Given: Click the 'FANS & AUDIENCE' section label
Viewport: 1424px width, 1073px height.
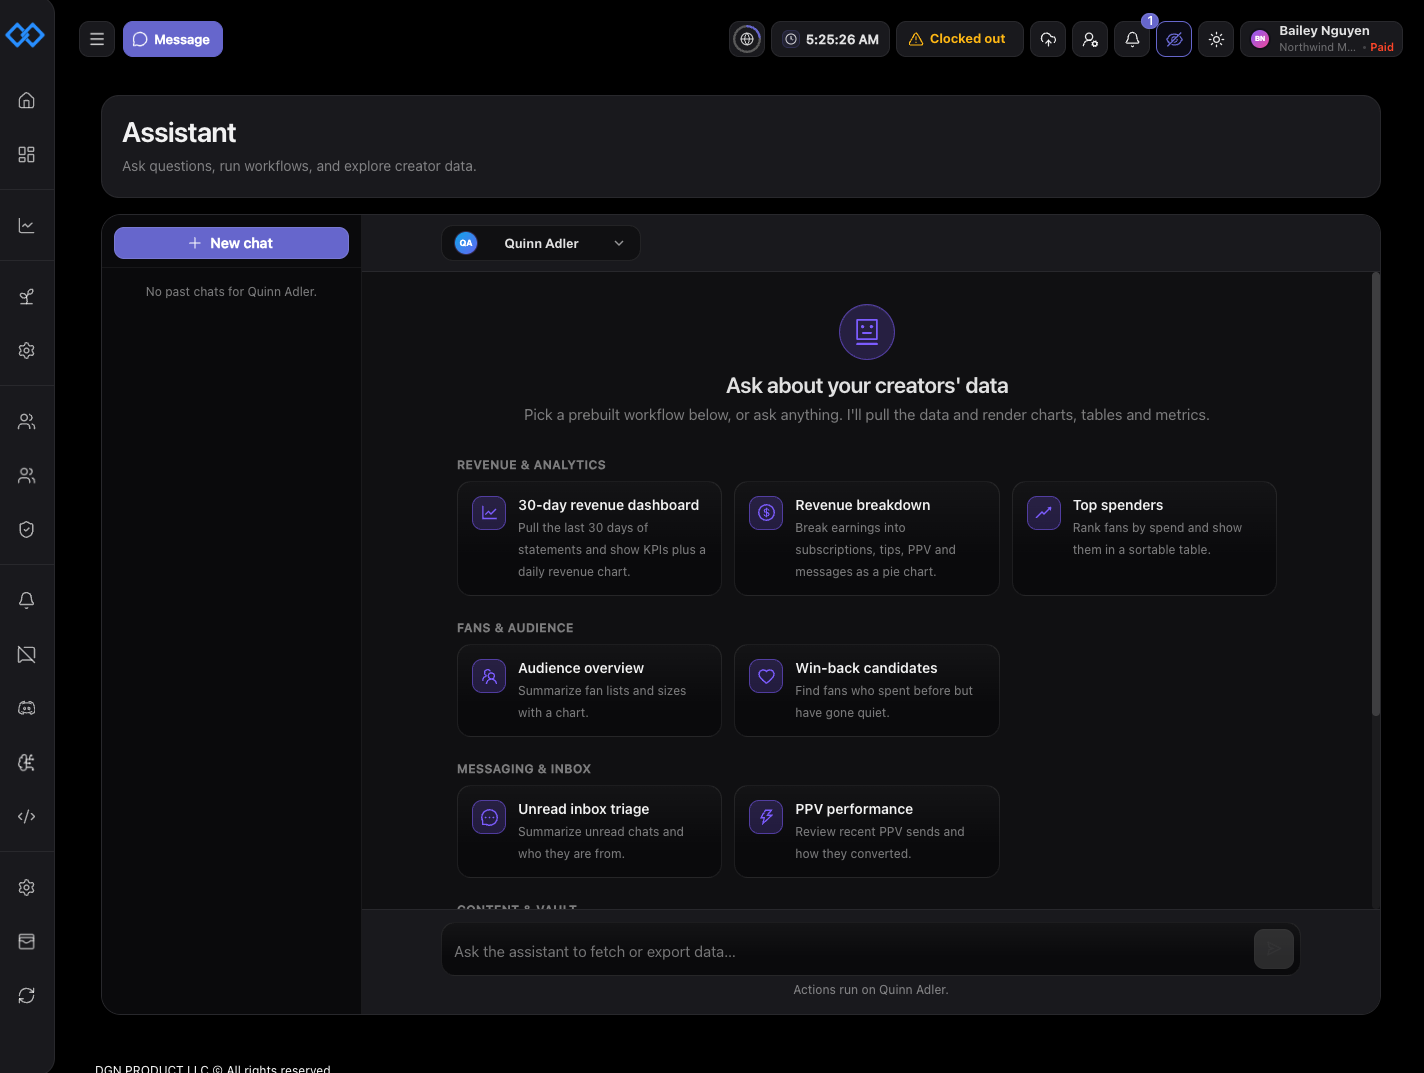Looking at the screenshot, I should tap(515, 628).
